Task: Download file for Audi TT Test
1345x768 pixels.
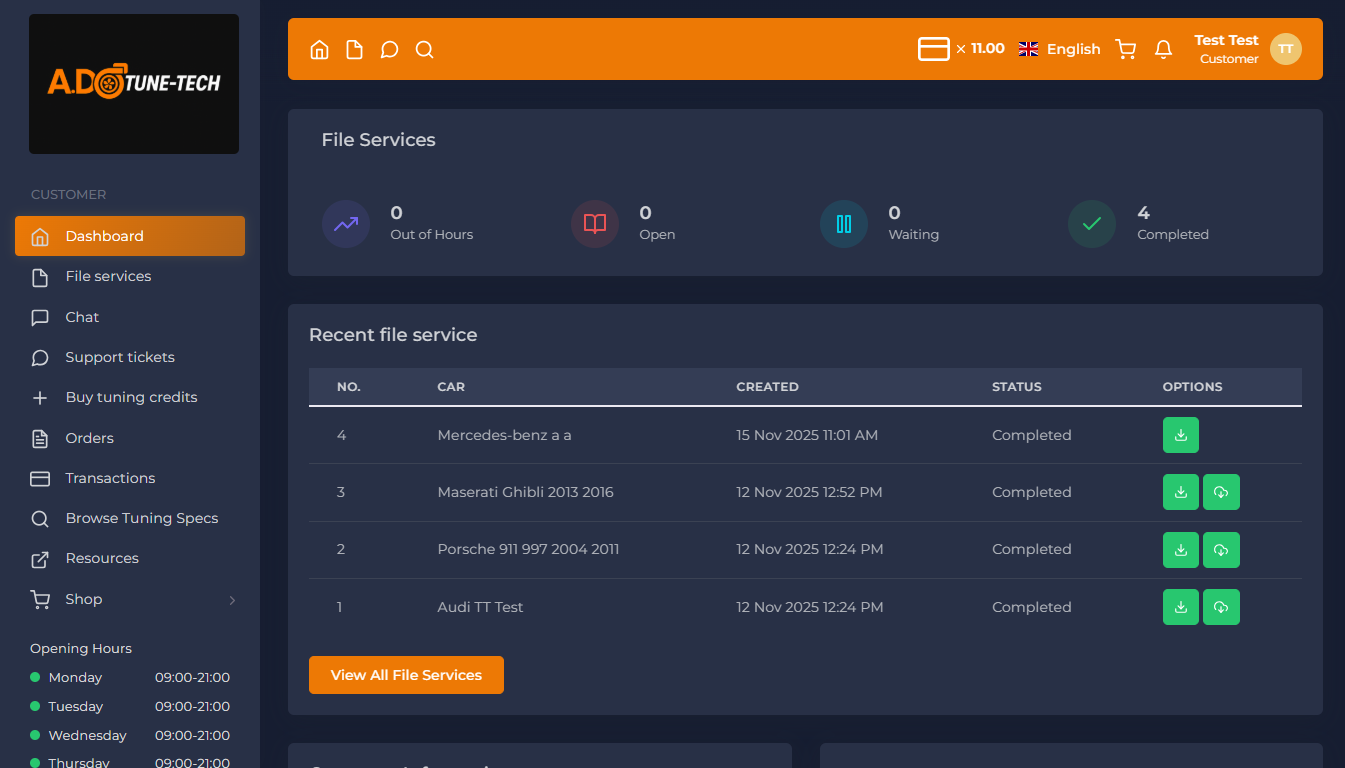Action: (1181, 607)
